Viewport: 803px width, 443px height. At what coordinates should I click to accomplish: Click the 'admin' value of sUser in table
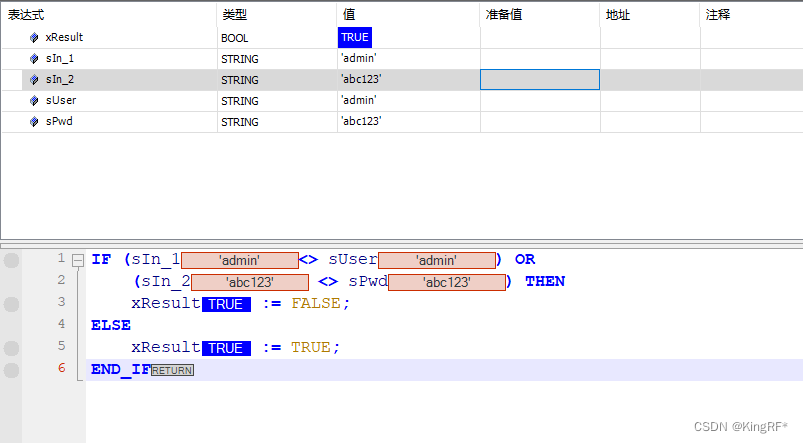359,100
